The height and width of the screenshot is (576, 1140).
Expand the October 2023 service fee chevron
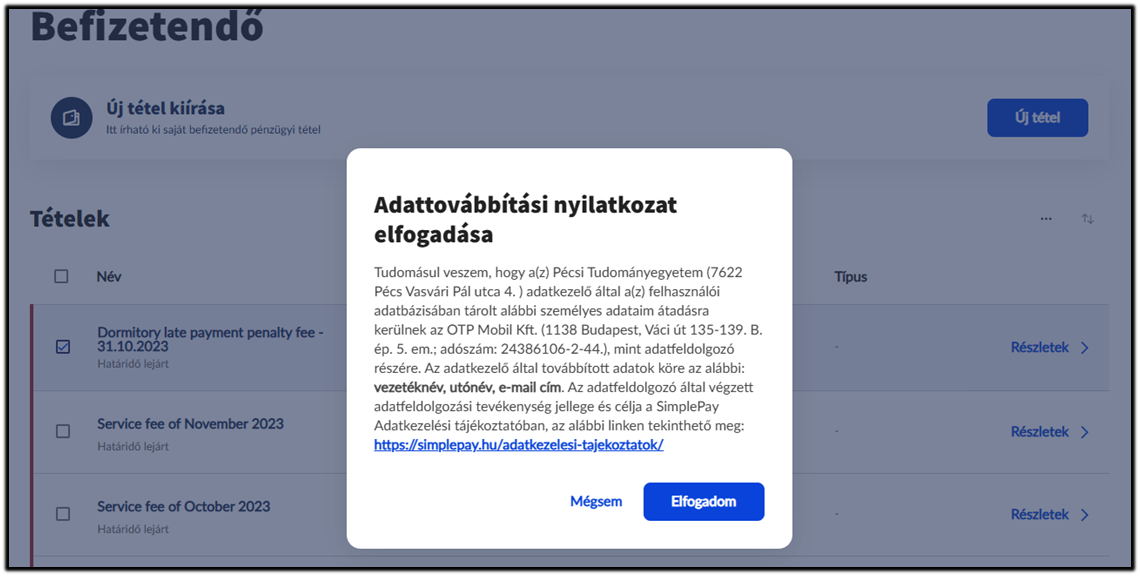1085,515
